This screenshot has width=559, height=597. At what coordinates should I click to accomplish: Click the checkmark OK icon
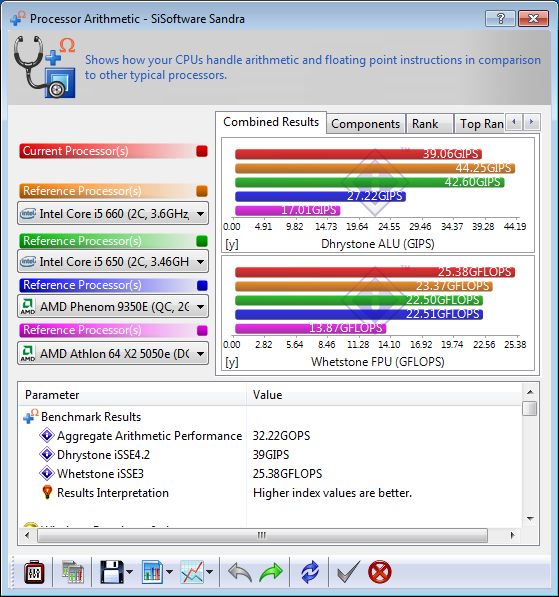(348, 572)
